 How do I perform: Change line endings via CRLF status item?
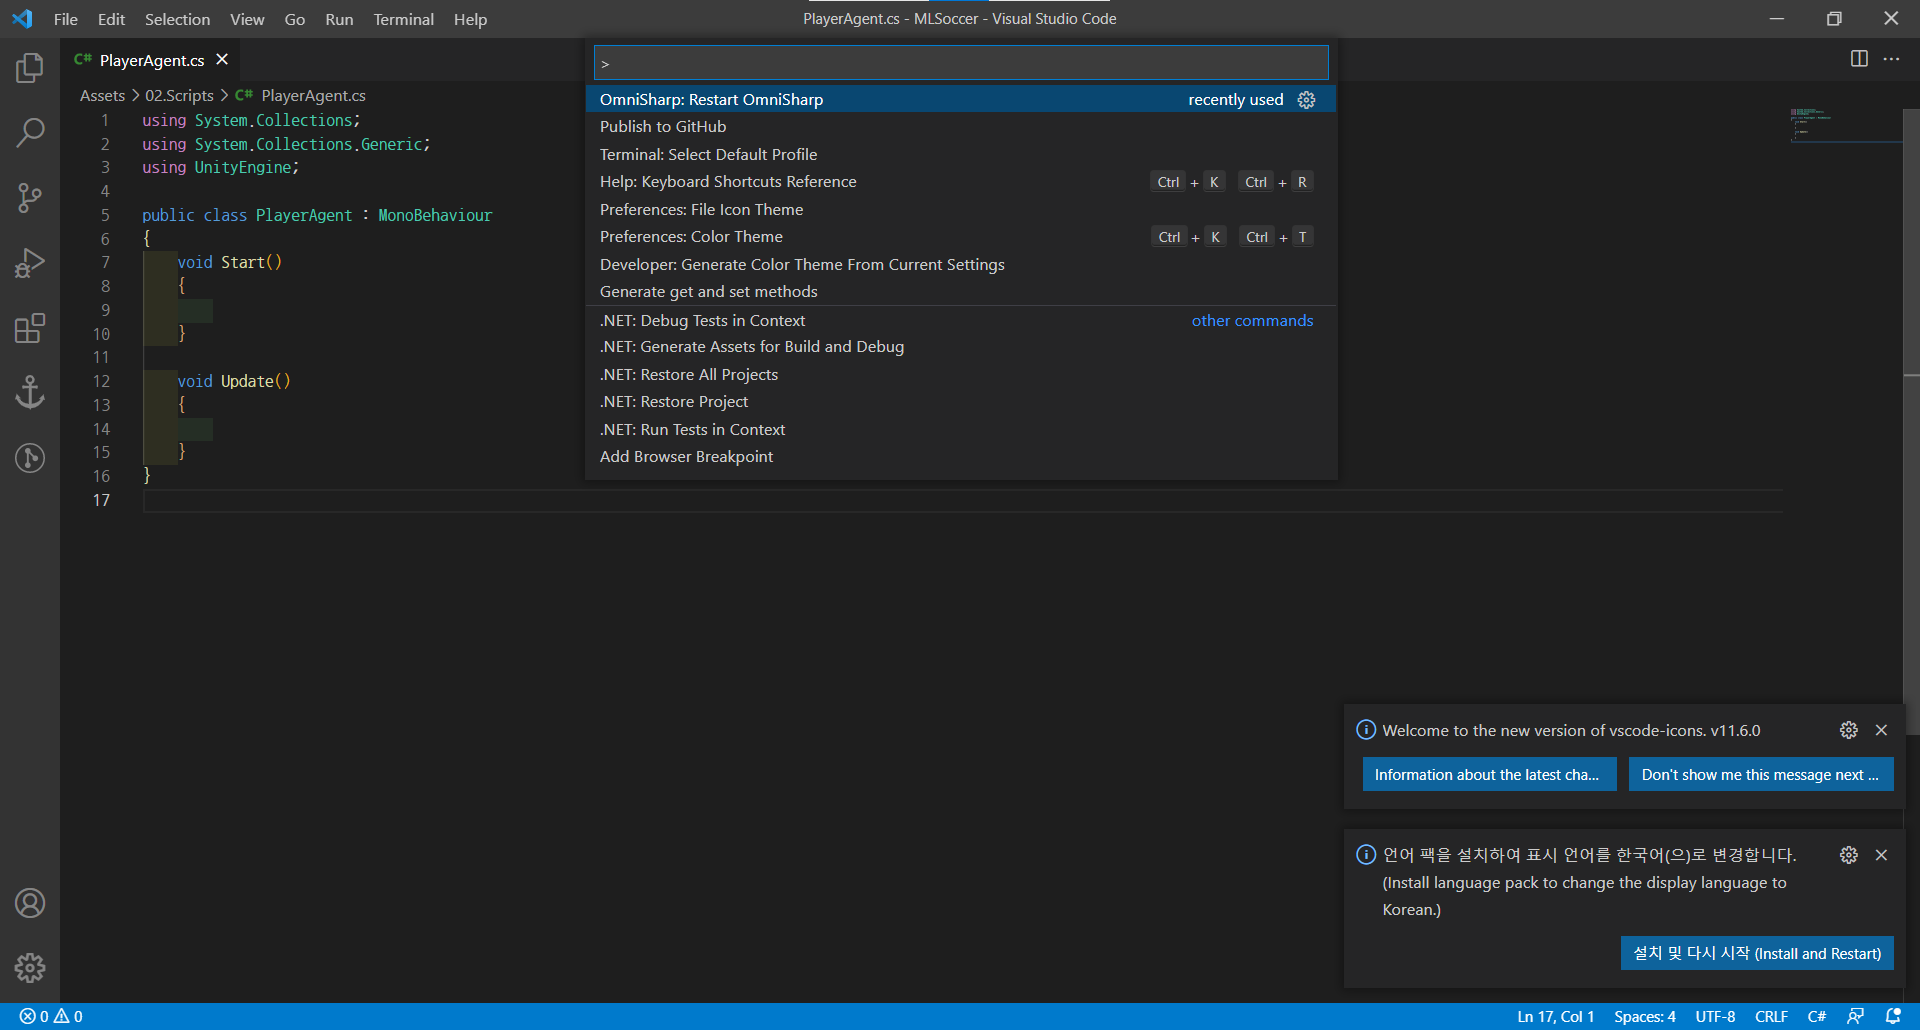click(1771, 1016)
